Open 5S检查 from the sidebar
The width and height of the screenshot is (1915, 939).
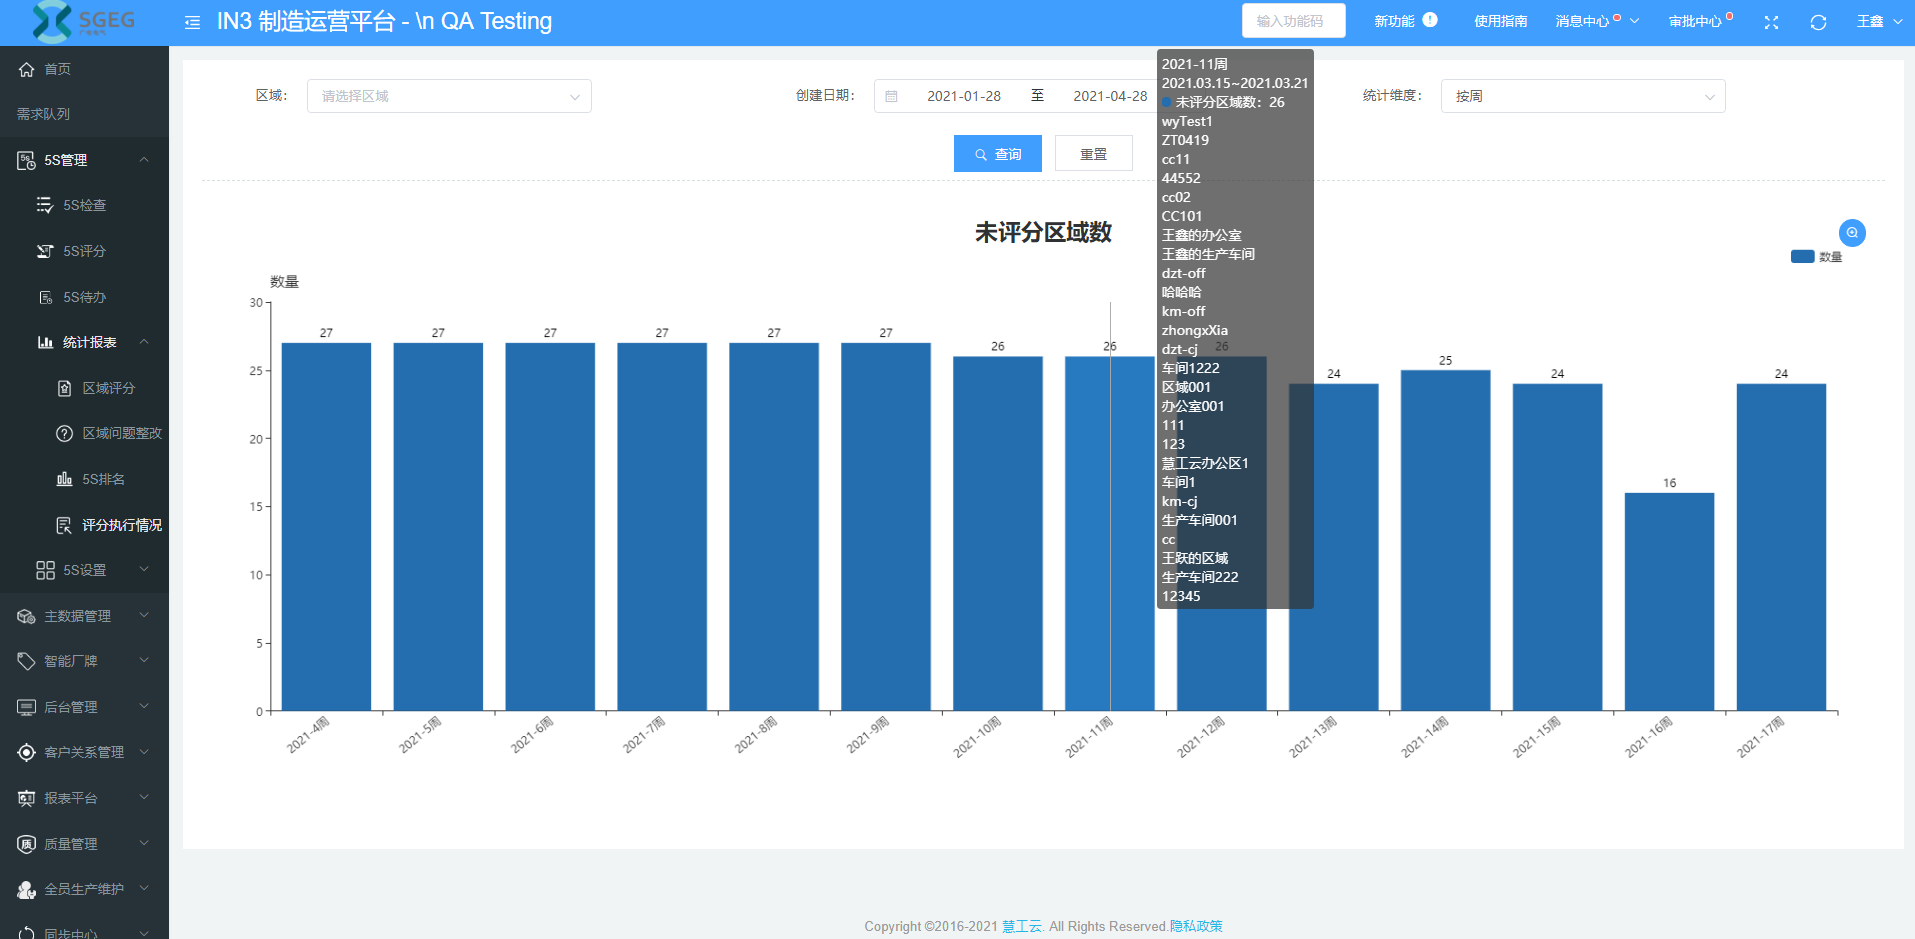(x=84, y=205)
